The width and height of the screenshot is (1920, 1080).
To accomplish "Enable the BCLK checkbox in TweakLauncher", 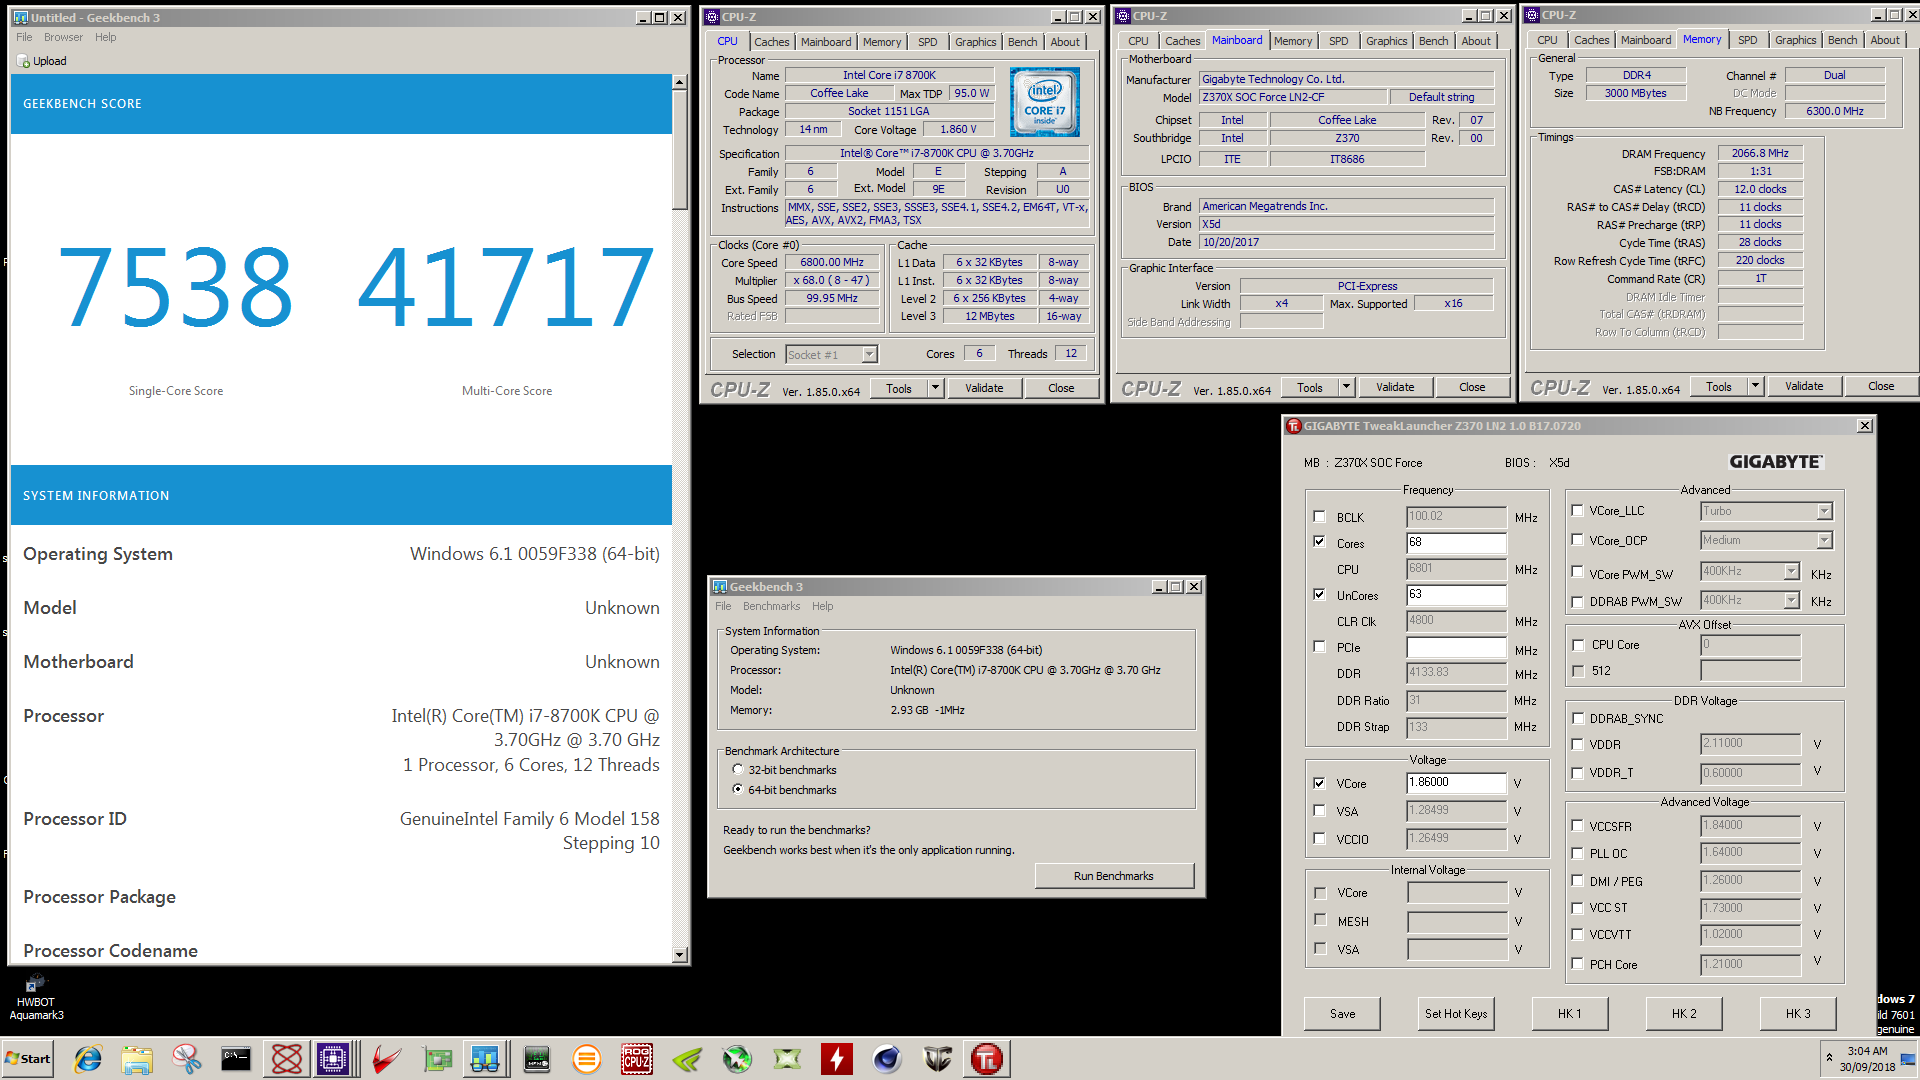I will [1319, 517].
